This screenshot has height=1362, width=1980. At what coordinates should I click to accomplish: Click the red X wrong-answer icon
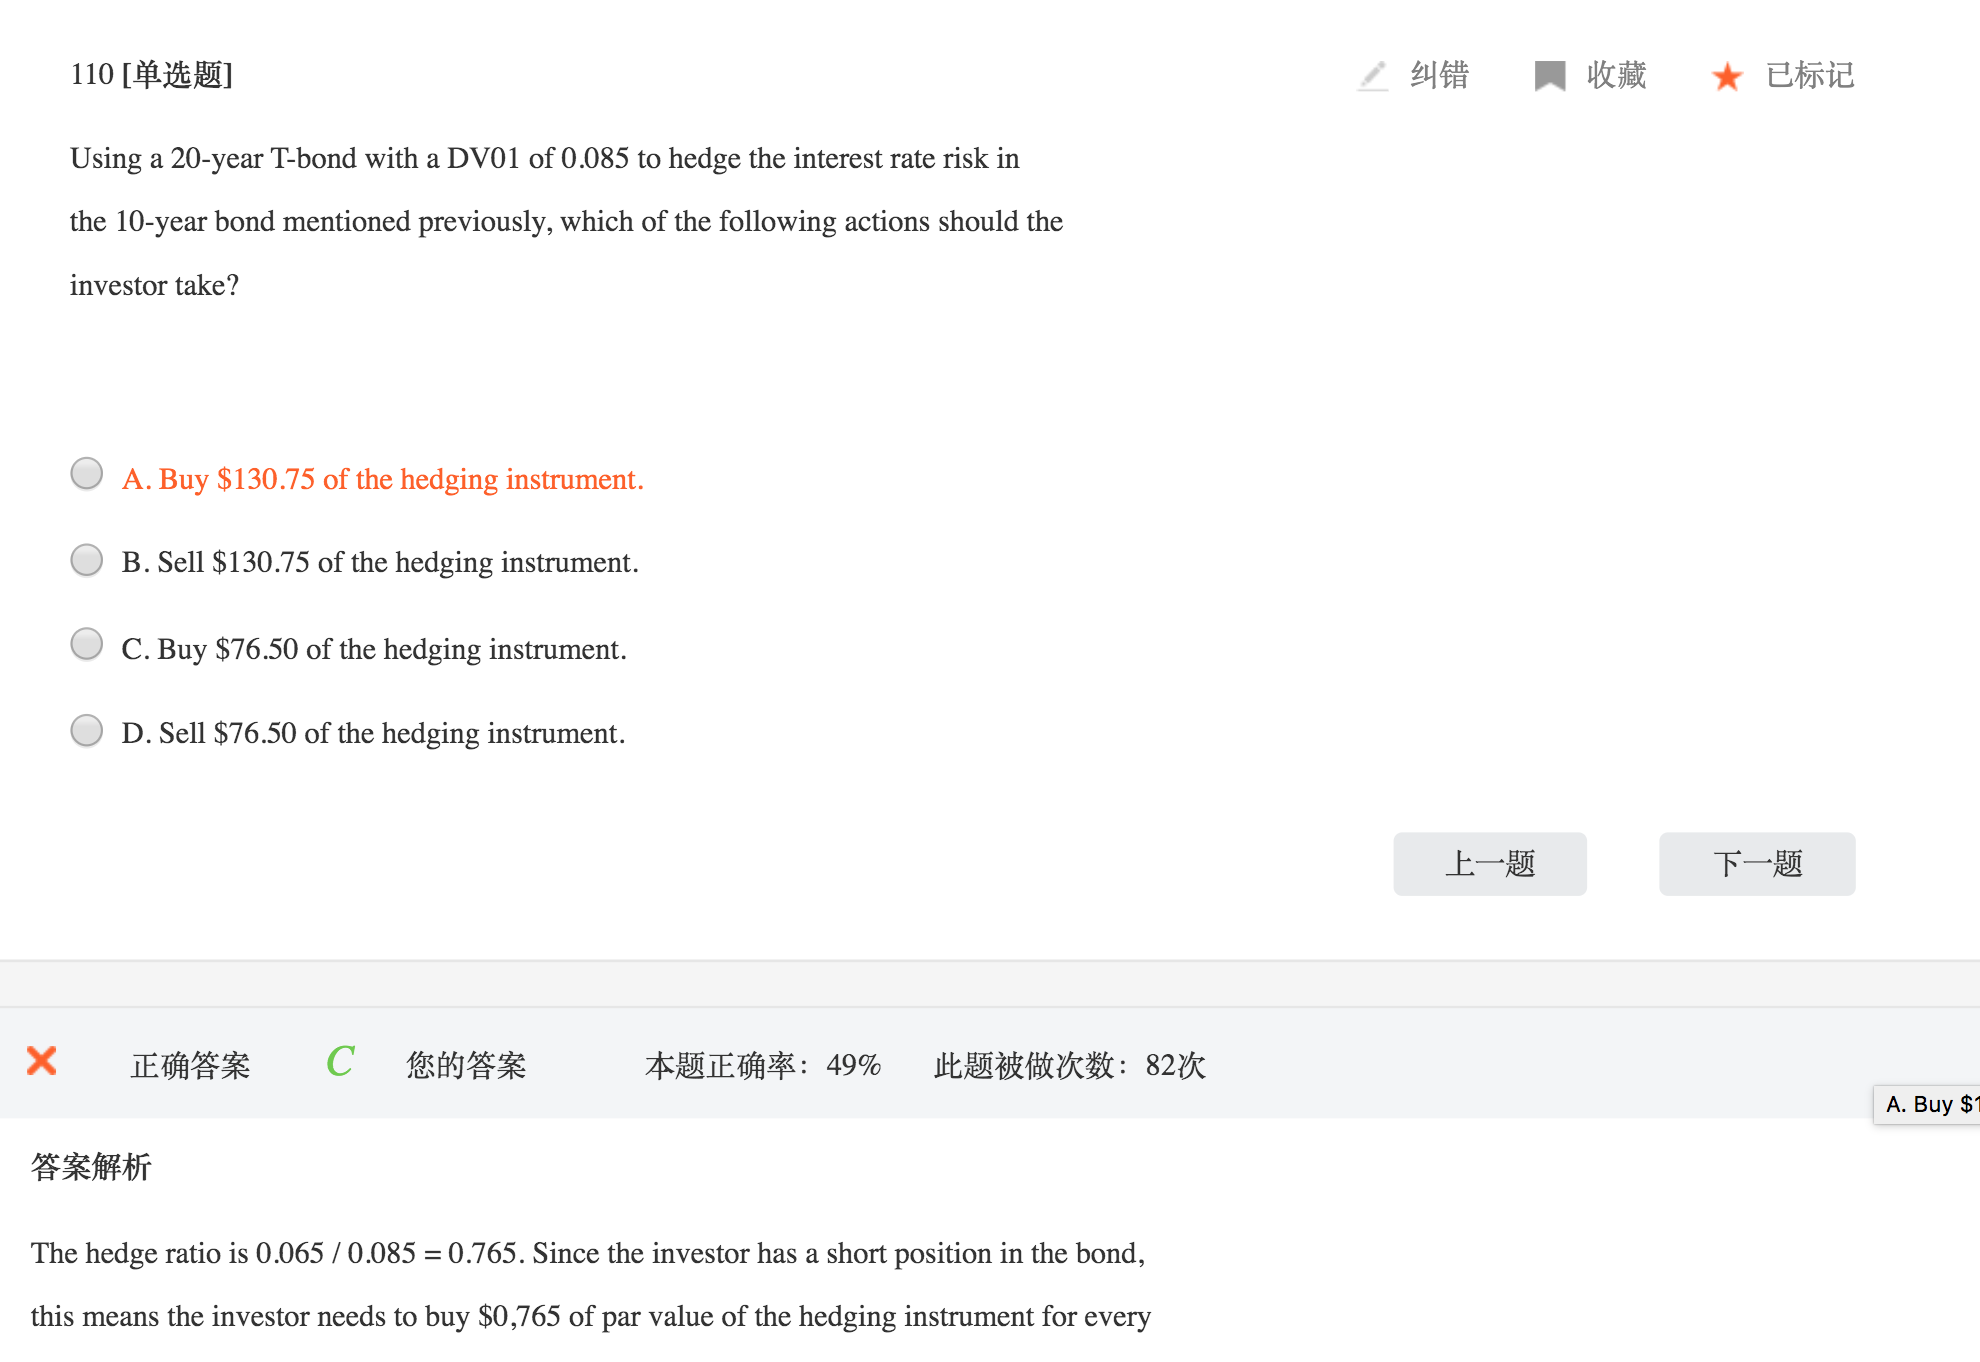(x=42, y=1061)
